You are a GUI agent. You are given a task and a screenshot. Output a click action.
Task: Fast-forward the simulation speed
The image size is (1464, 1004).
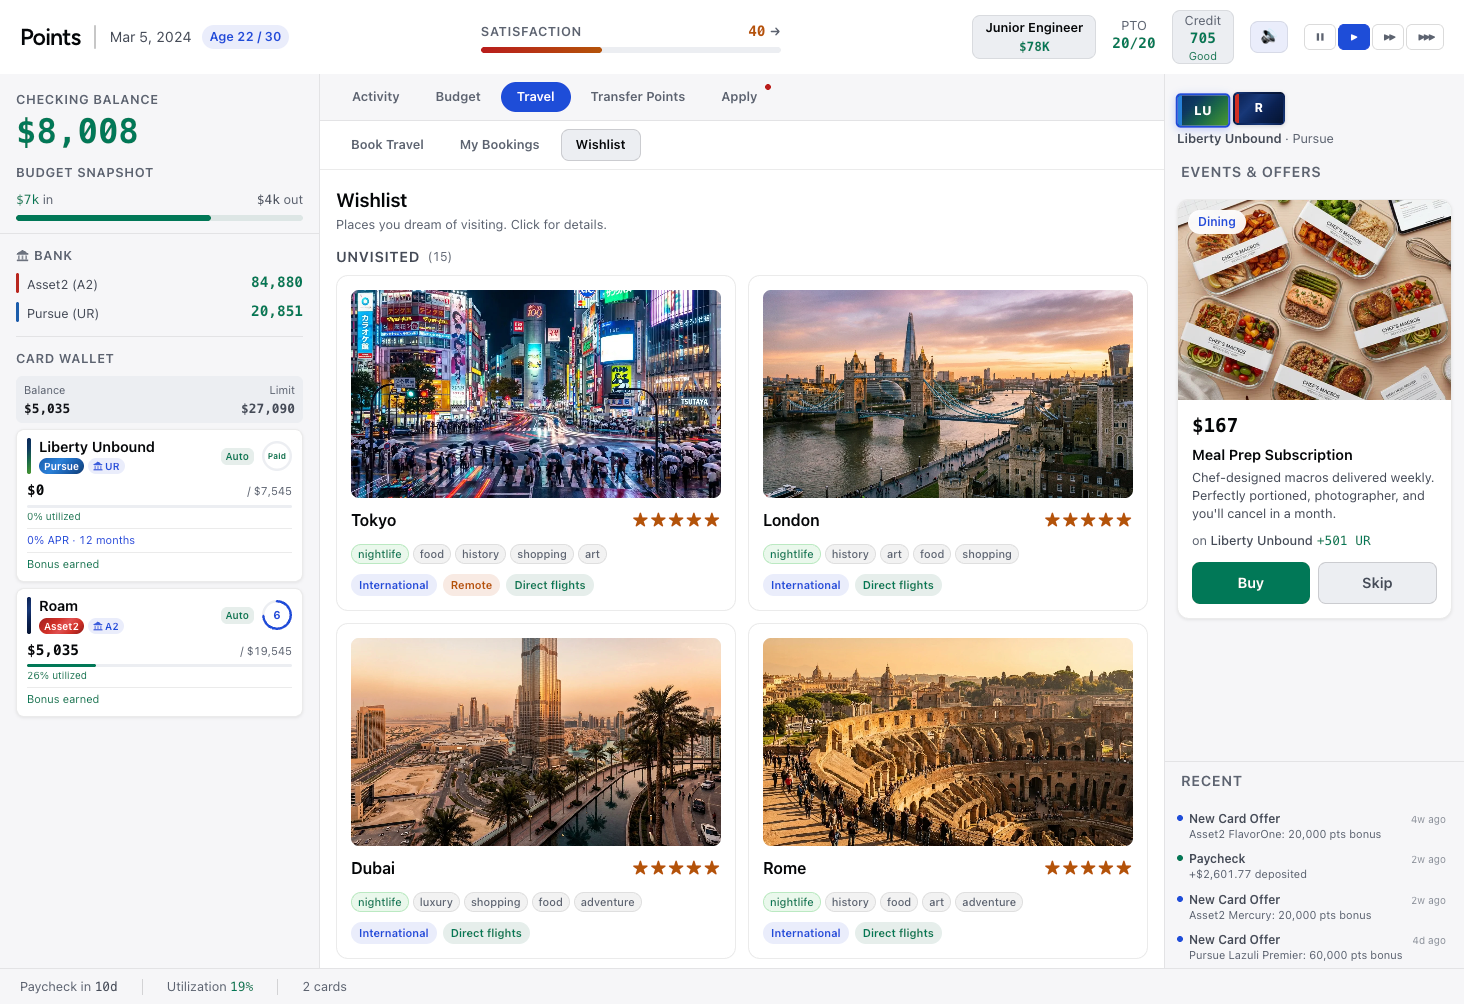tap(1389, 36)
